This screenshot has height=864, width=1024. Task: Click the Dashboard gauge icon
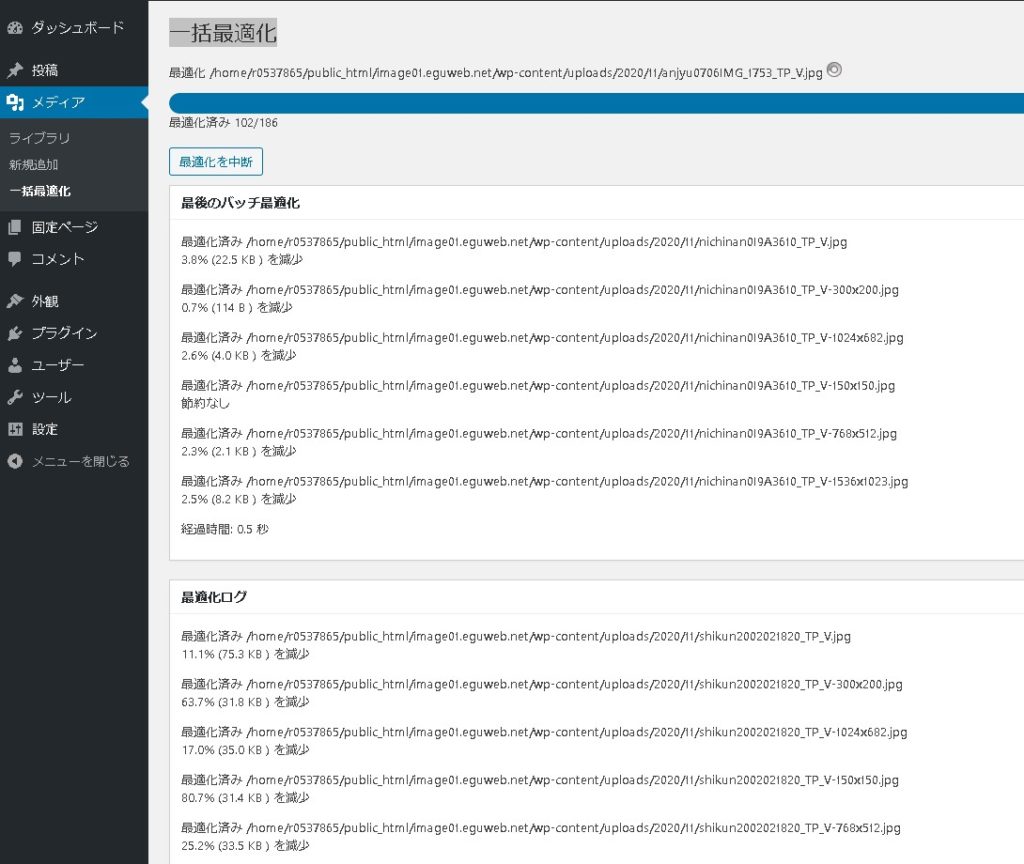pos(15,28)
